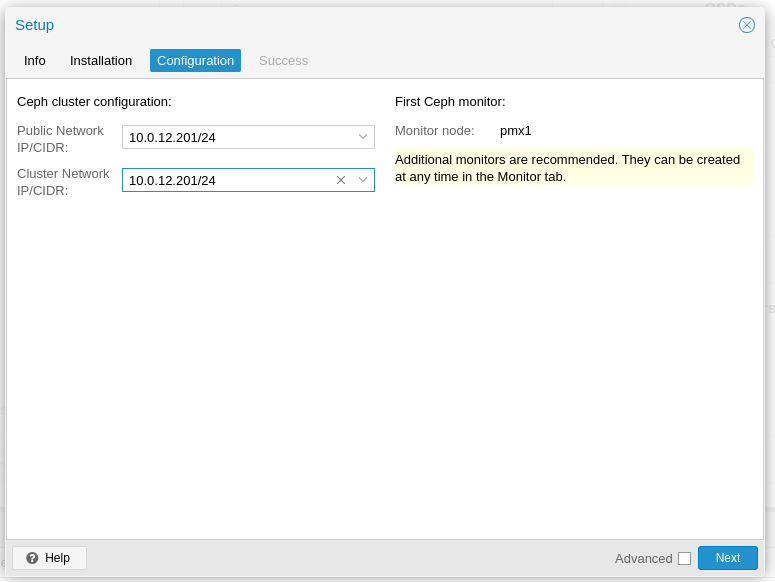Viewport: 775px width, 582px height.
Task: Focus the Public Network IP/CIDR text field
Action: click(x=237, y=137)
